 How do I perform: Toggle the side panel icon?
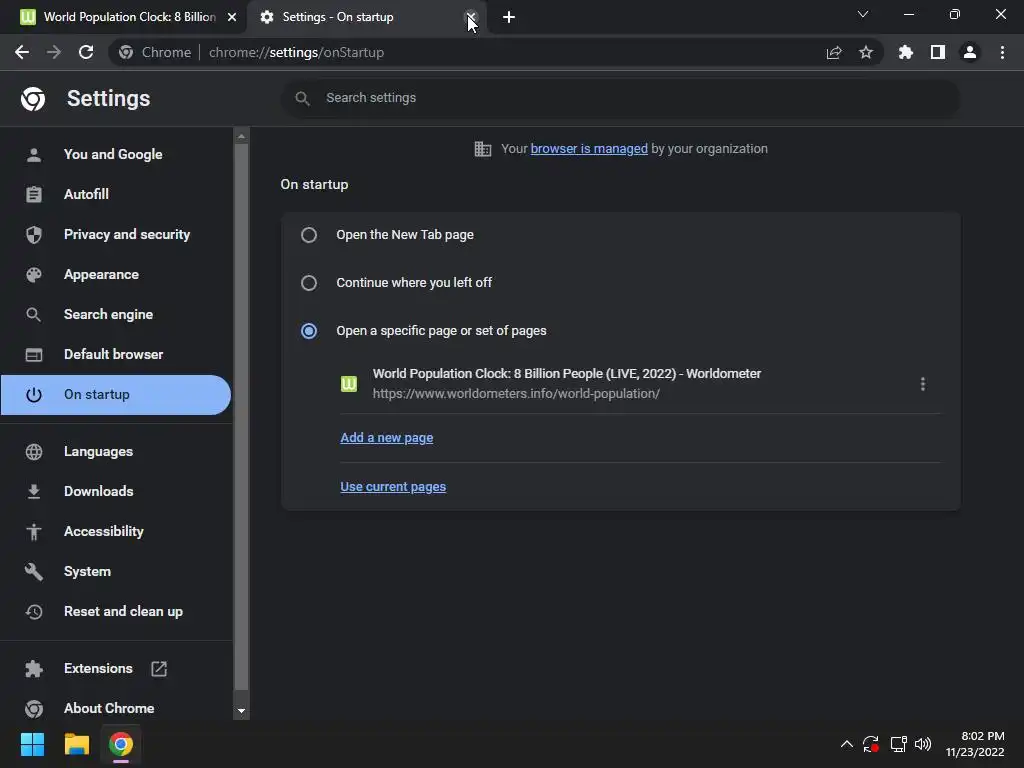(x=938, y=52)
